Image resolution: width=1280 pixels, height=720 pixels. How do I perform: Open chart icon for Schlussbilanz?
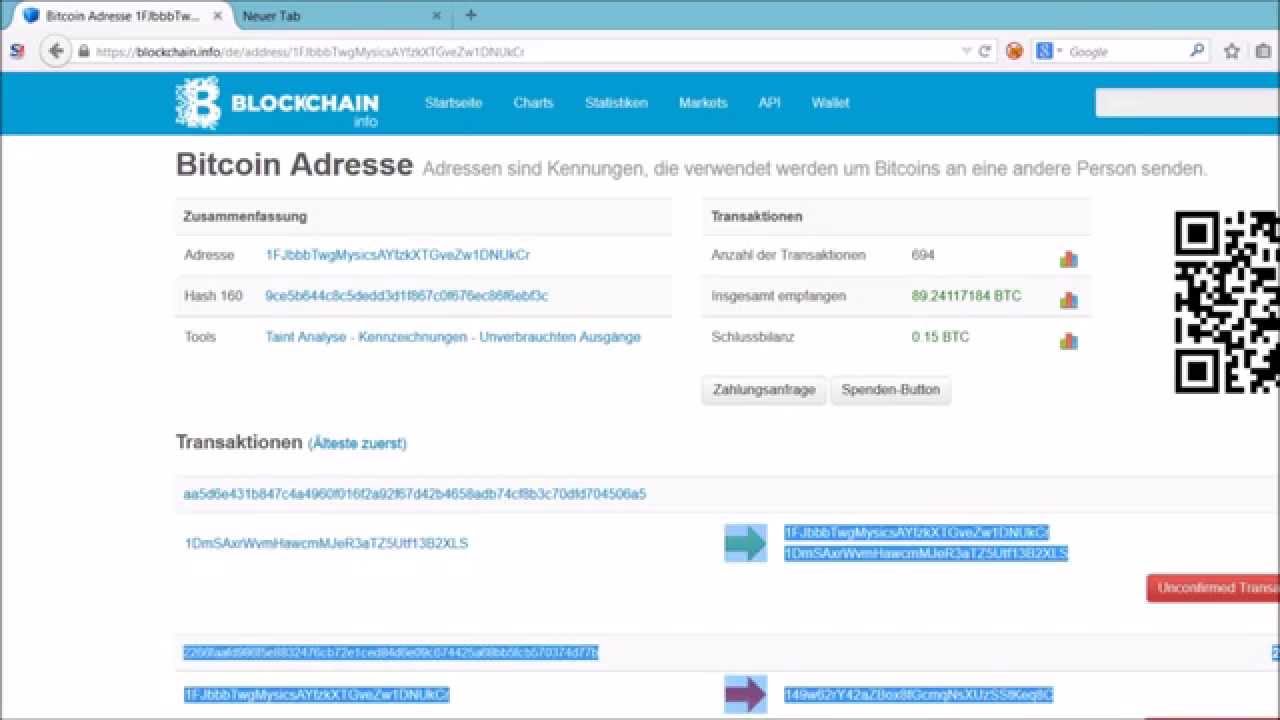coord(1069,341)
